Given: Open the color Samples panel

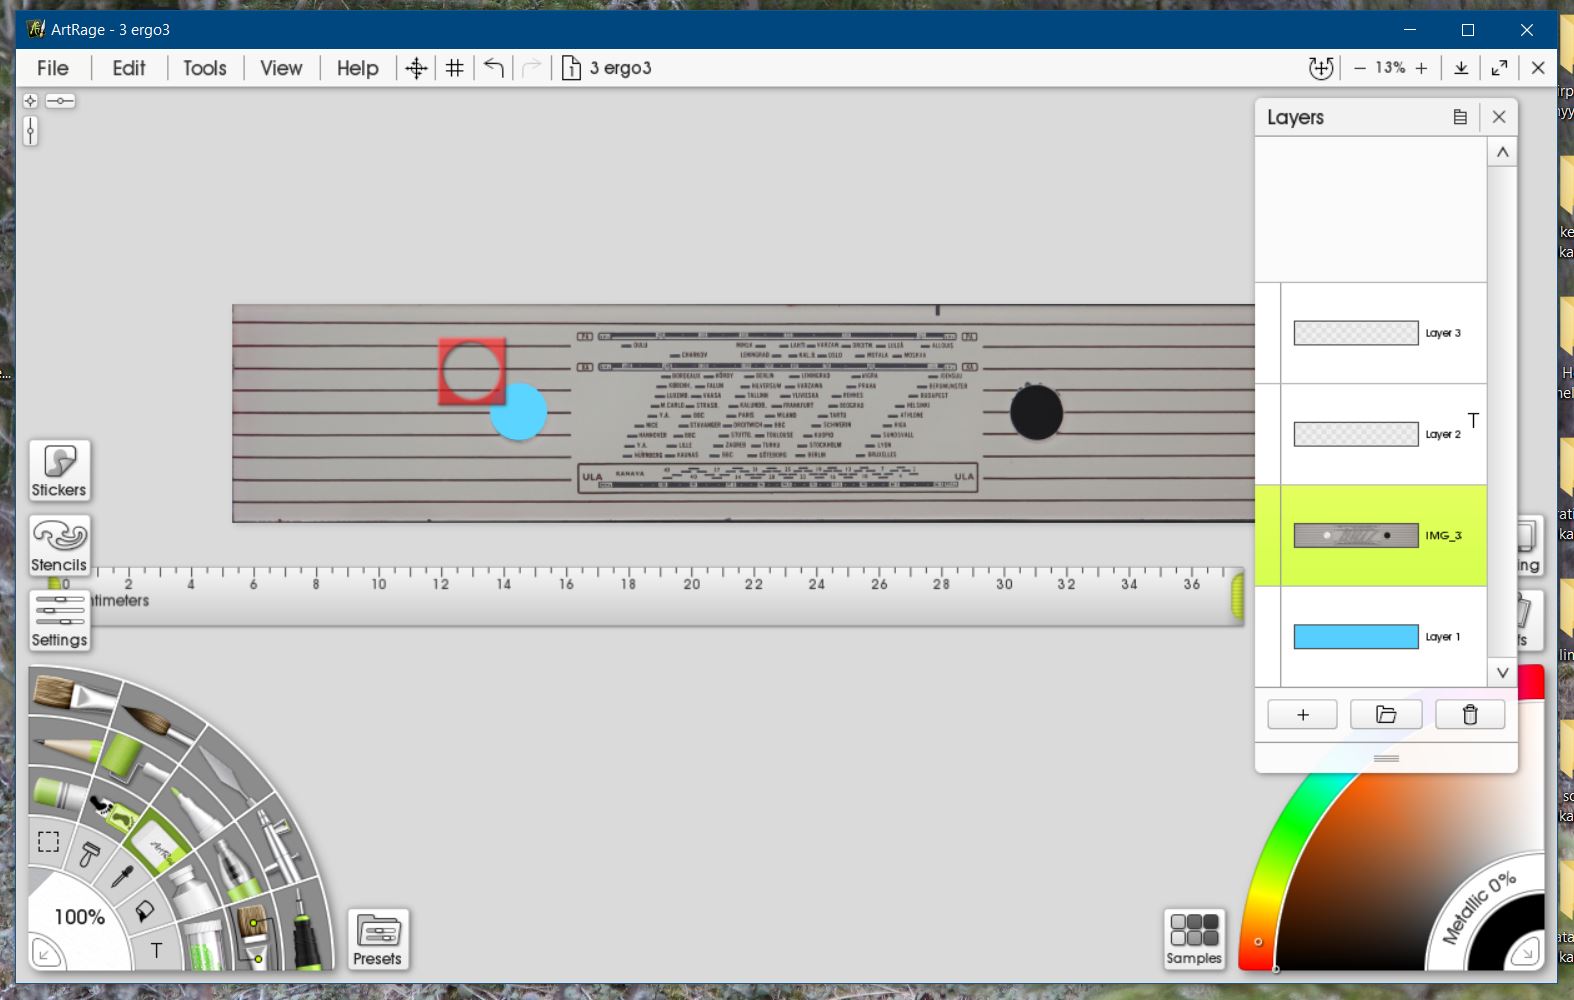Looking at the screenshot, I should (x=1194, y=940).
